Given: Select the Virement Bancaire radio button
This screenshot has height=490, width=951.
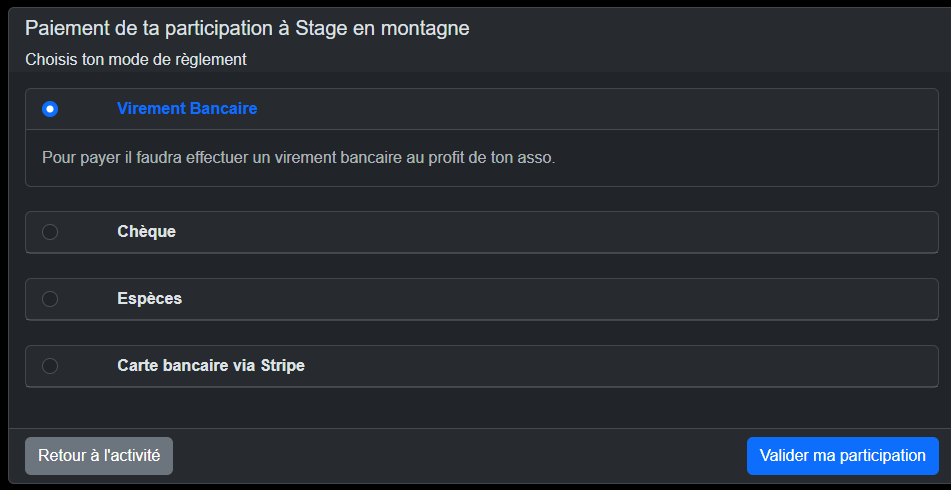Looking at the screenshot, I should coord(50,109).
